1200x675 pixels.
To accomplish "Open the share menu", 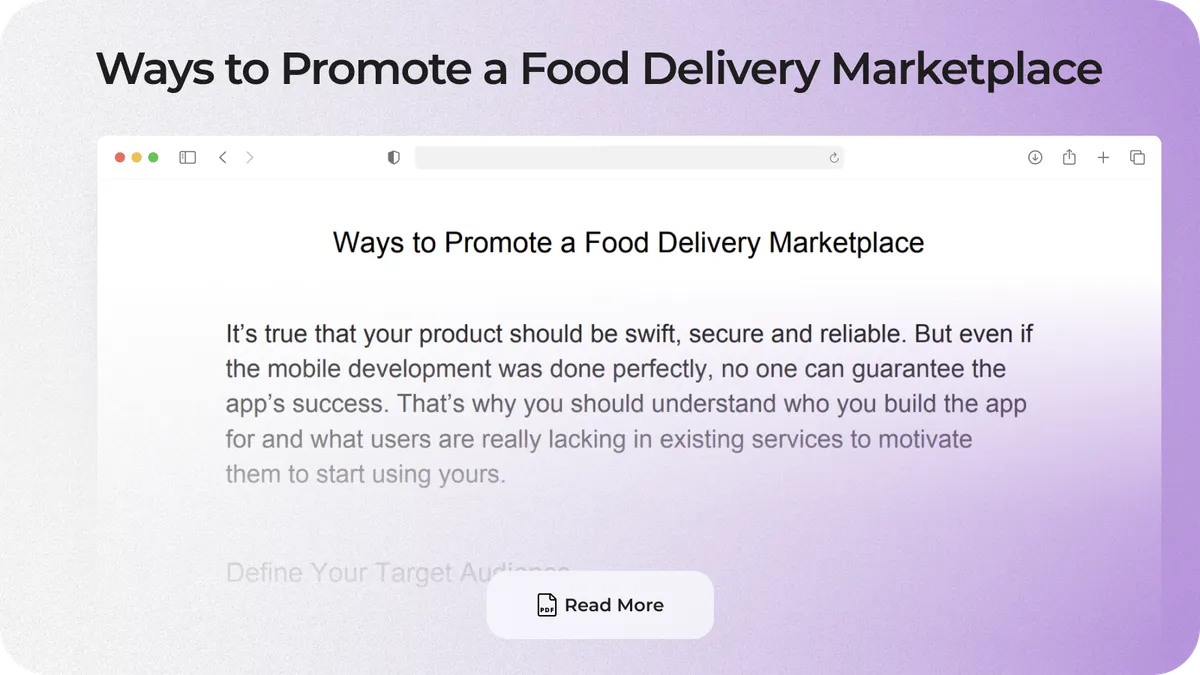I will tap(1069, 158).
